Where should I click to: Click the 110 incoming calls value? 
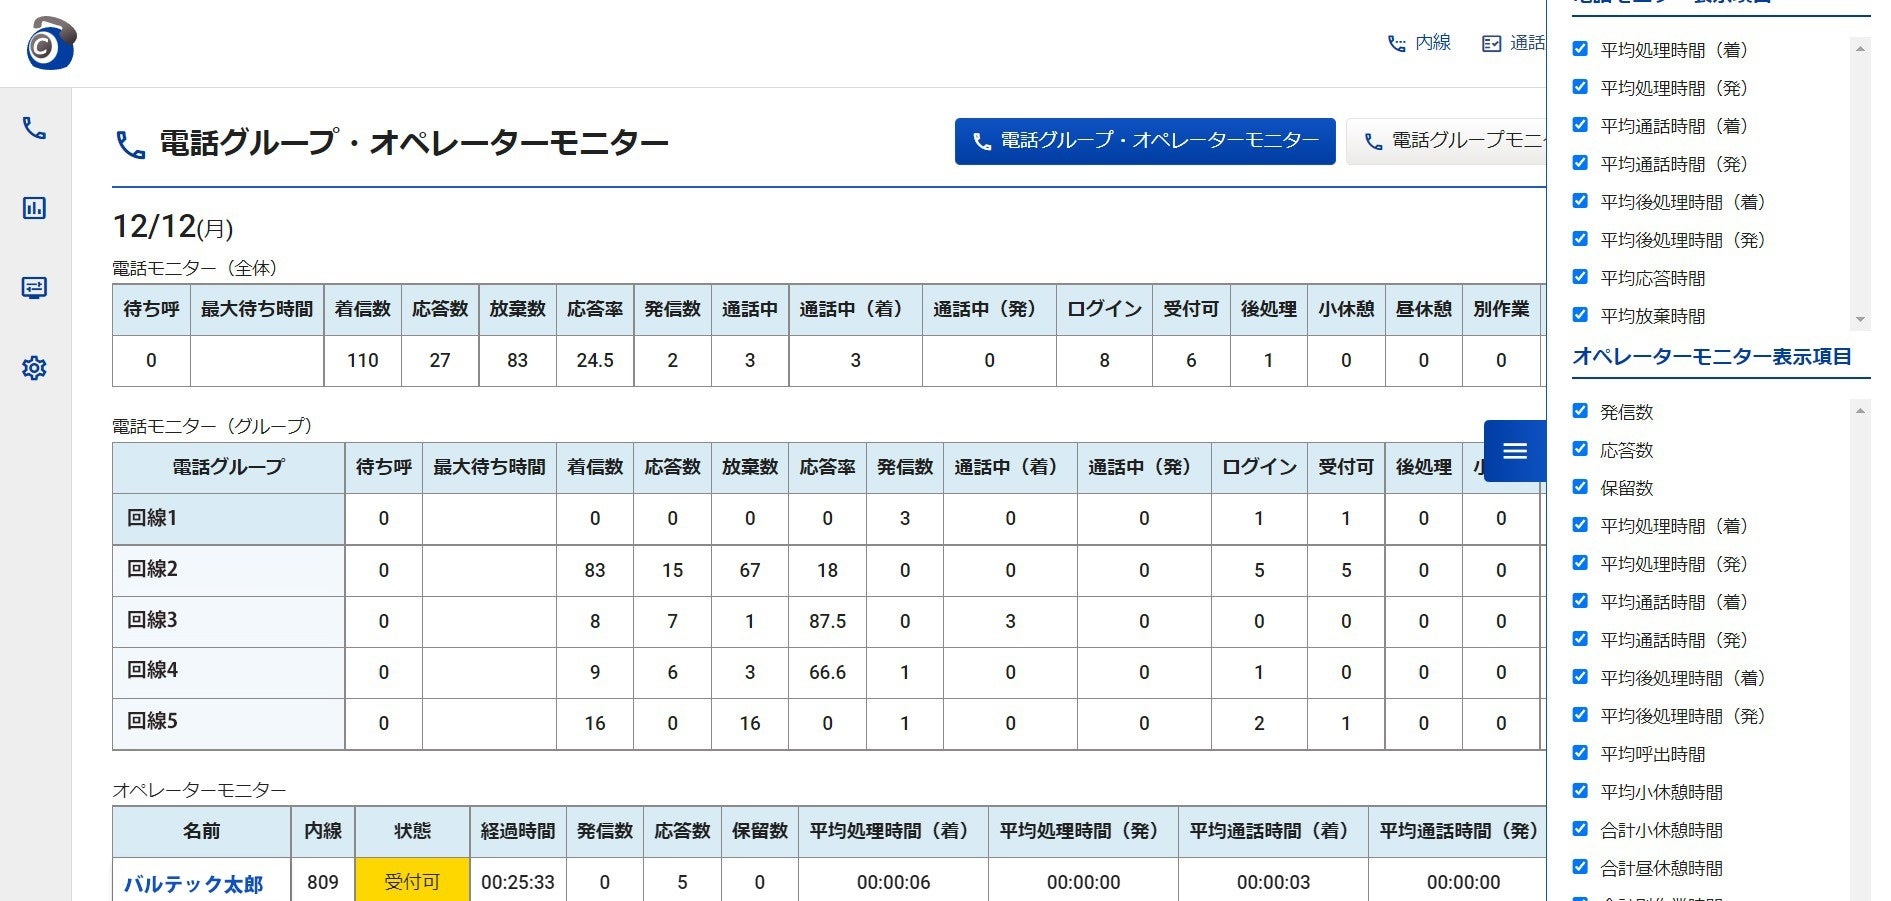coord(363,360)
